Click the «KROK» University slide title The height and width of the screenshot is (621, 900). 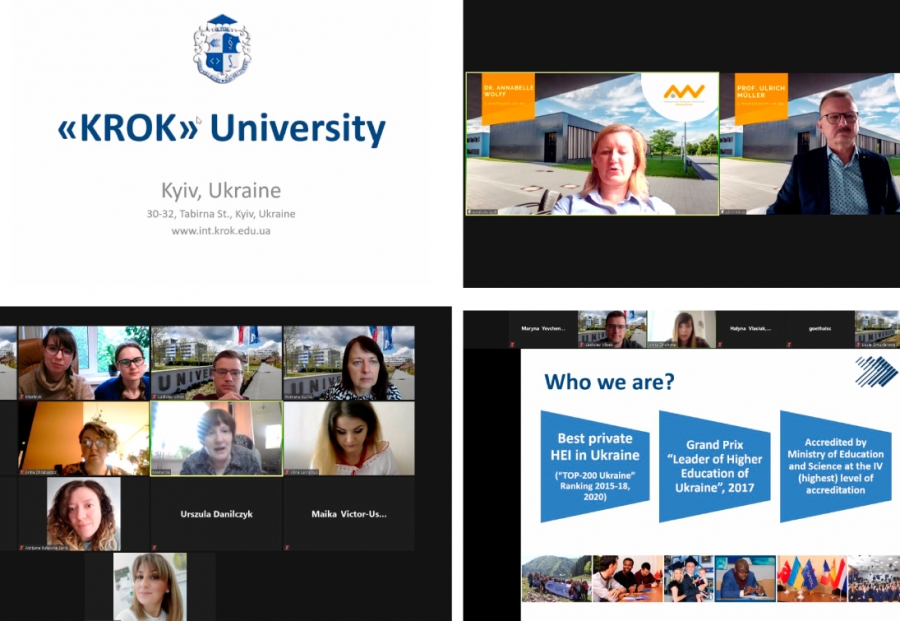click(x=222, y=128)
